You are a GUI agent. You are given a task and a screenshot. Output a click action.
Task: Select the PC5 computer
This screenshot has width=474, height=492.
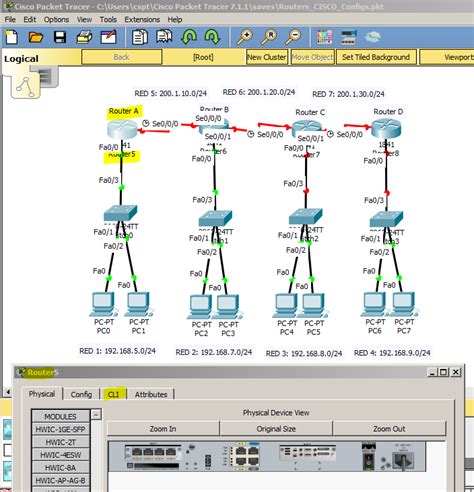click(314, 305)
